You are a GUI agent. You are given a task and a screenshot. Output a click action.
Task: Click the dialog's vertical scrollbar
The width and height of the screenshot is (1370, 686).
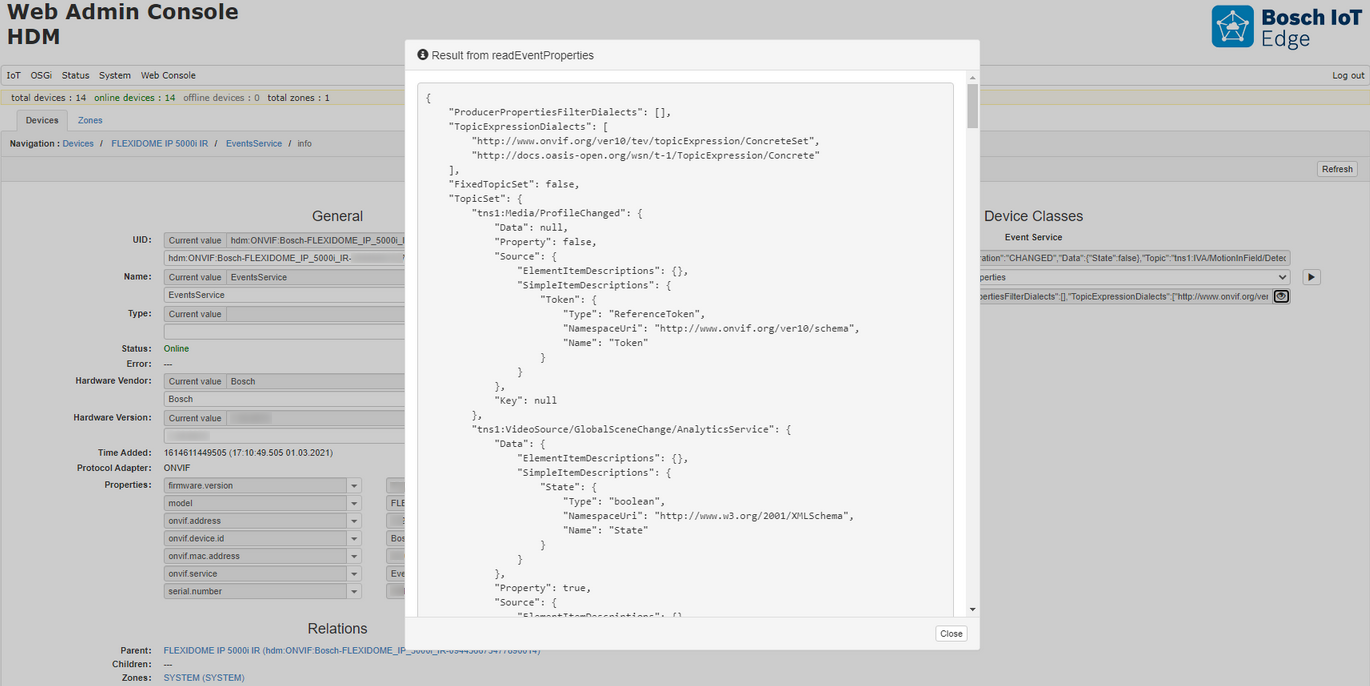(970, 105)
